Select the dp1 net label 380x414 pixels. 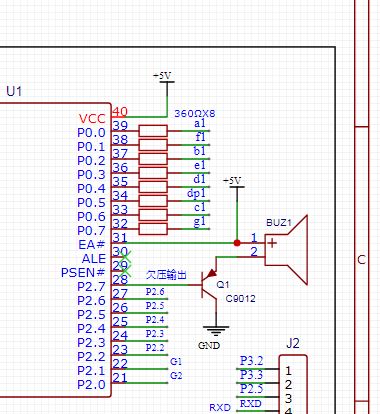coord(196,193)
